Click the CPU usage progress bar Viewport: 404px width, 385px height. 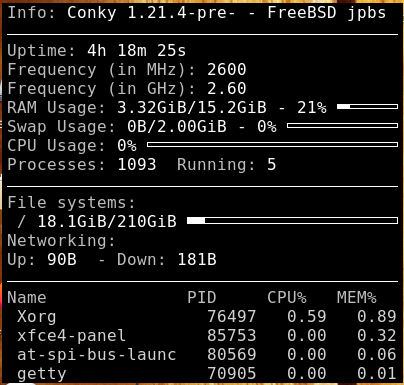click(x=272, y=145)
